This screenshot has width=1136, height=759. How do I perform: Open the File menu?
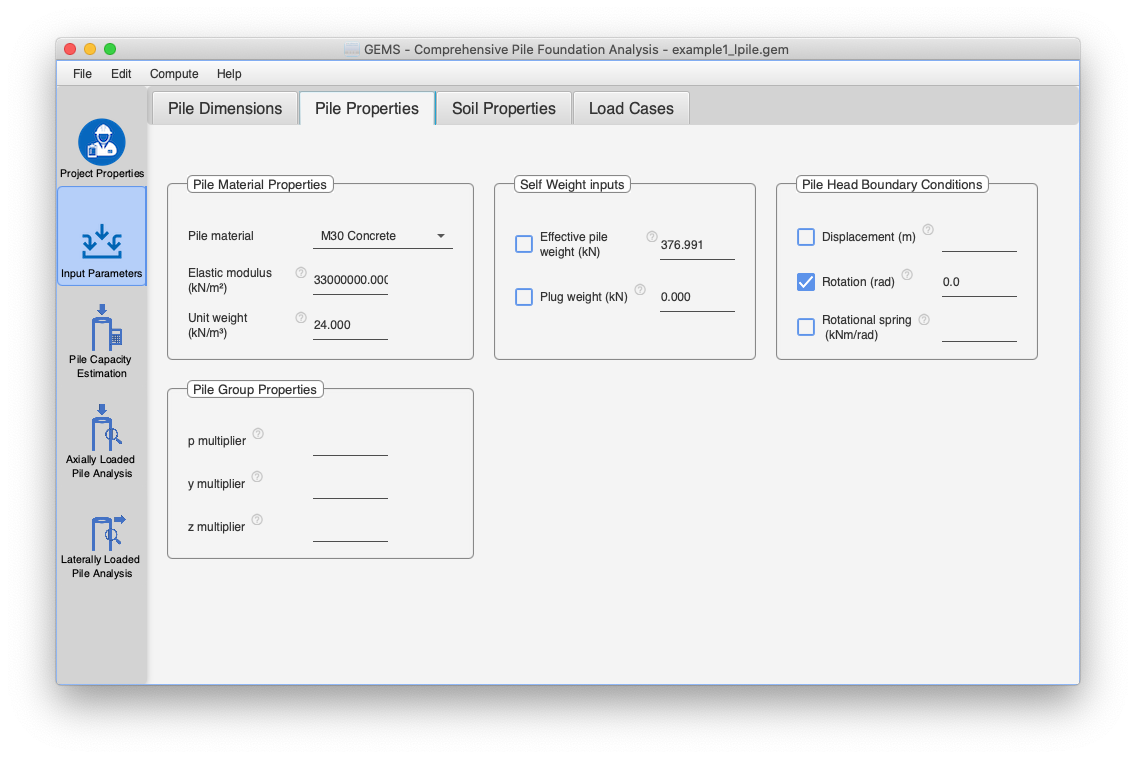click(82, 74)
